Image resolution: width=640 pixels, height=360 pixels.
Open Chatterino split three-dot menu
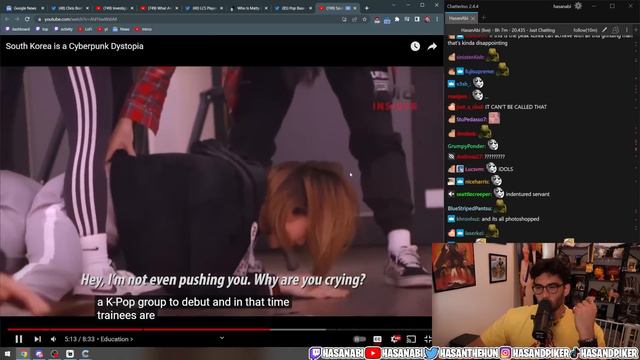click(627, 30)
